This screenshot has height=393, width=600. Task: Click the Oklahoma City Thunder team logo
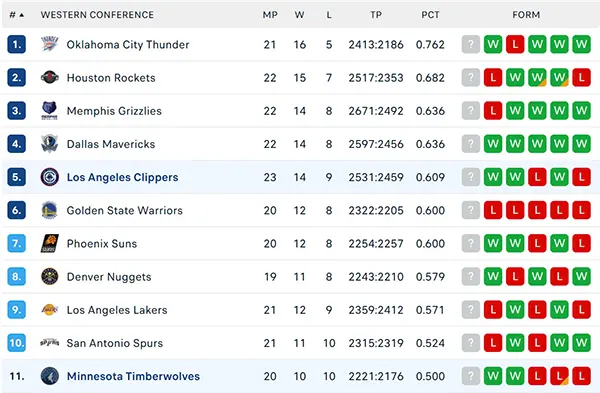pos(50,44)
